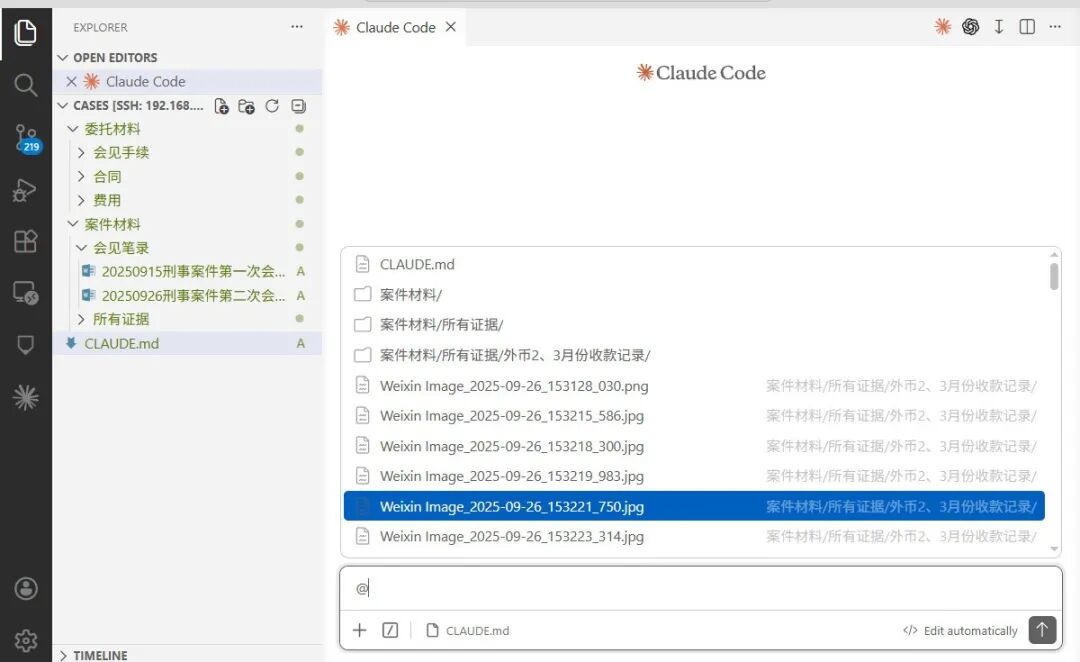Click the mention list scrollbar thumb
1080x662 pixels.
1054,276
